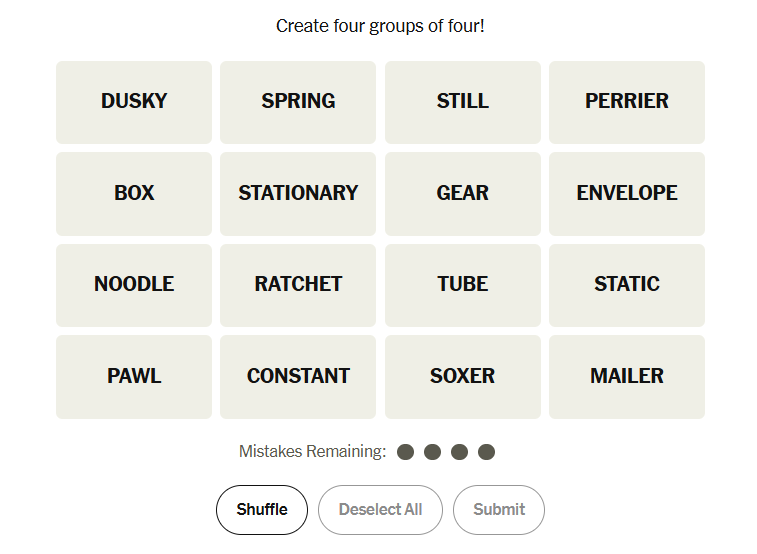Pick the NOODLE word tile

(134, 285)
